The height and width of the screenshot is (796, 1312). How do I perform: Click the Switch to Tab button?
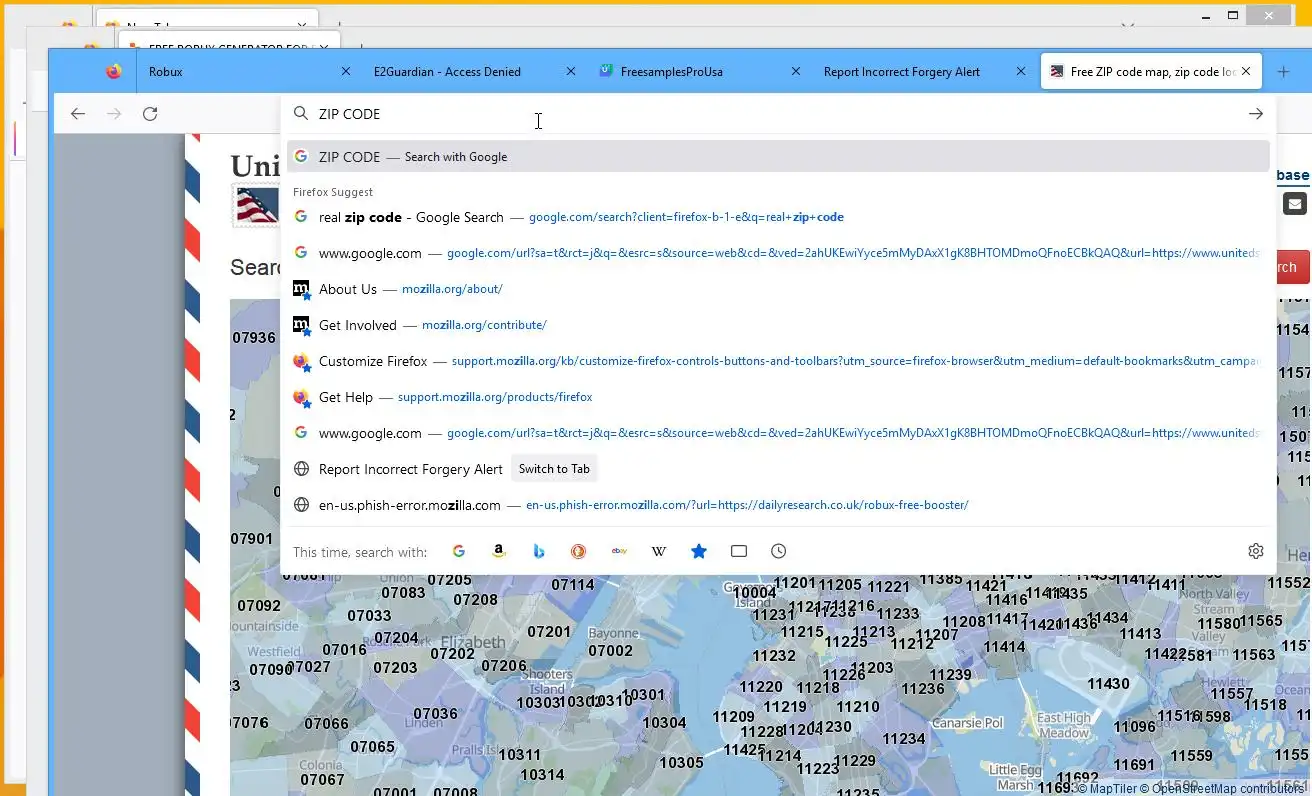pos(554,469)
